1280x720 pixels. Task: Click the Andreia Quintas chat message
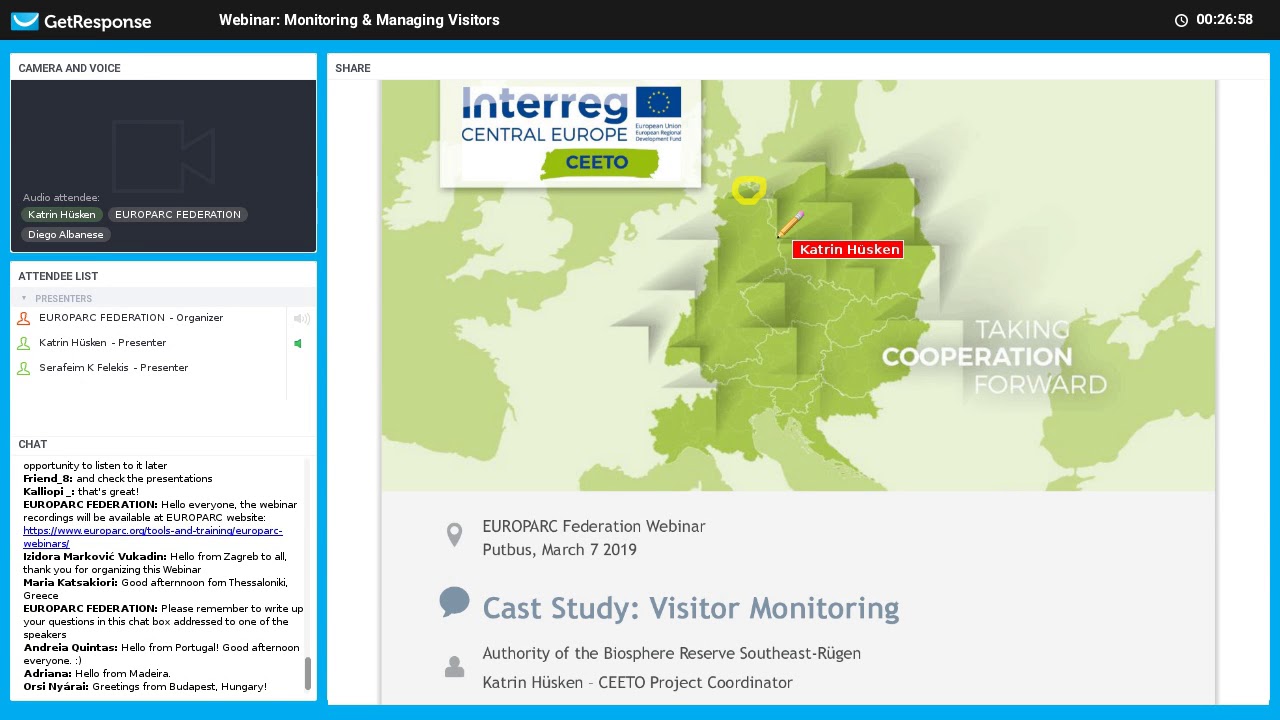[x=161, y=654]
